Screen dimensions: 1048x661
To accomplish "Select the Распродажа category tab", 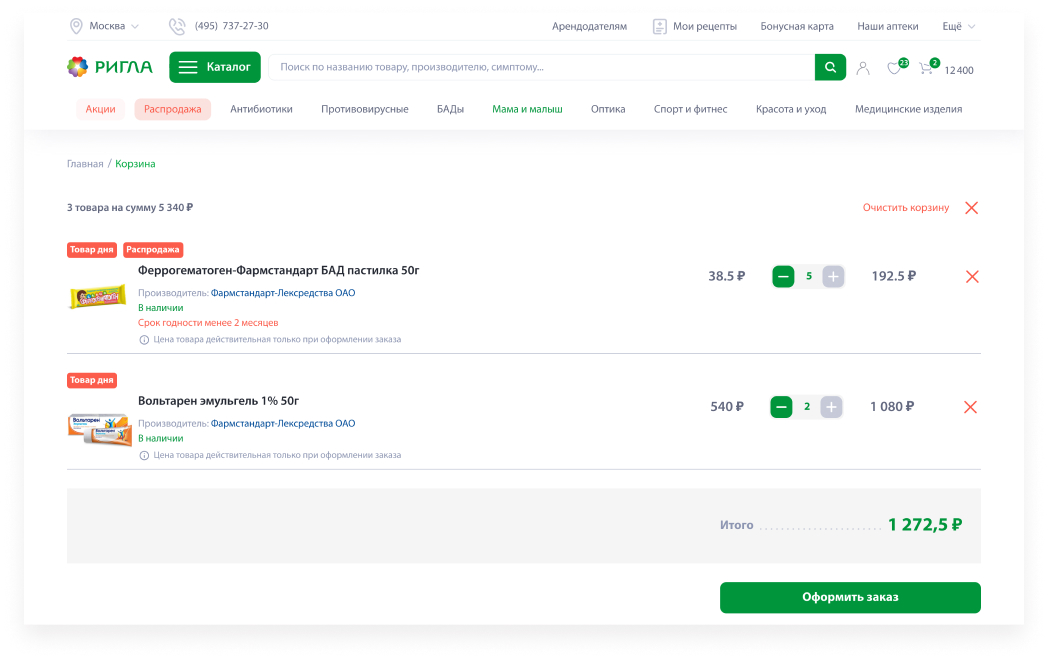I will pos(172,109).
